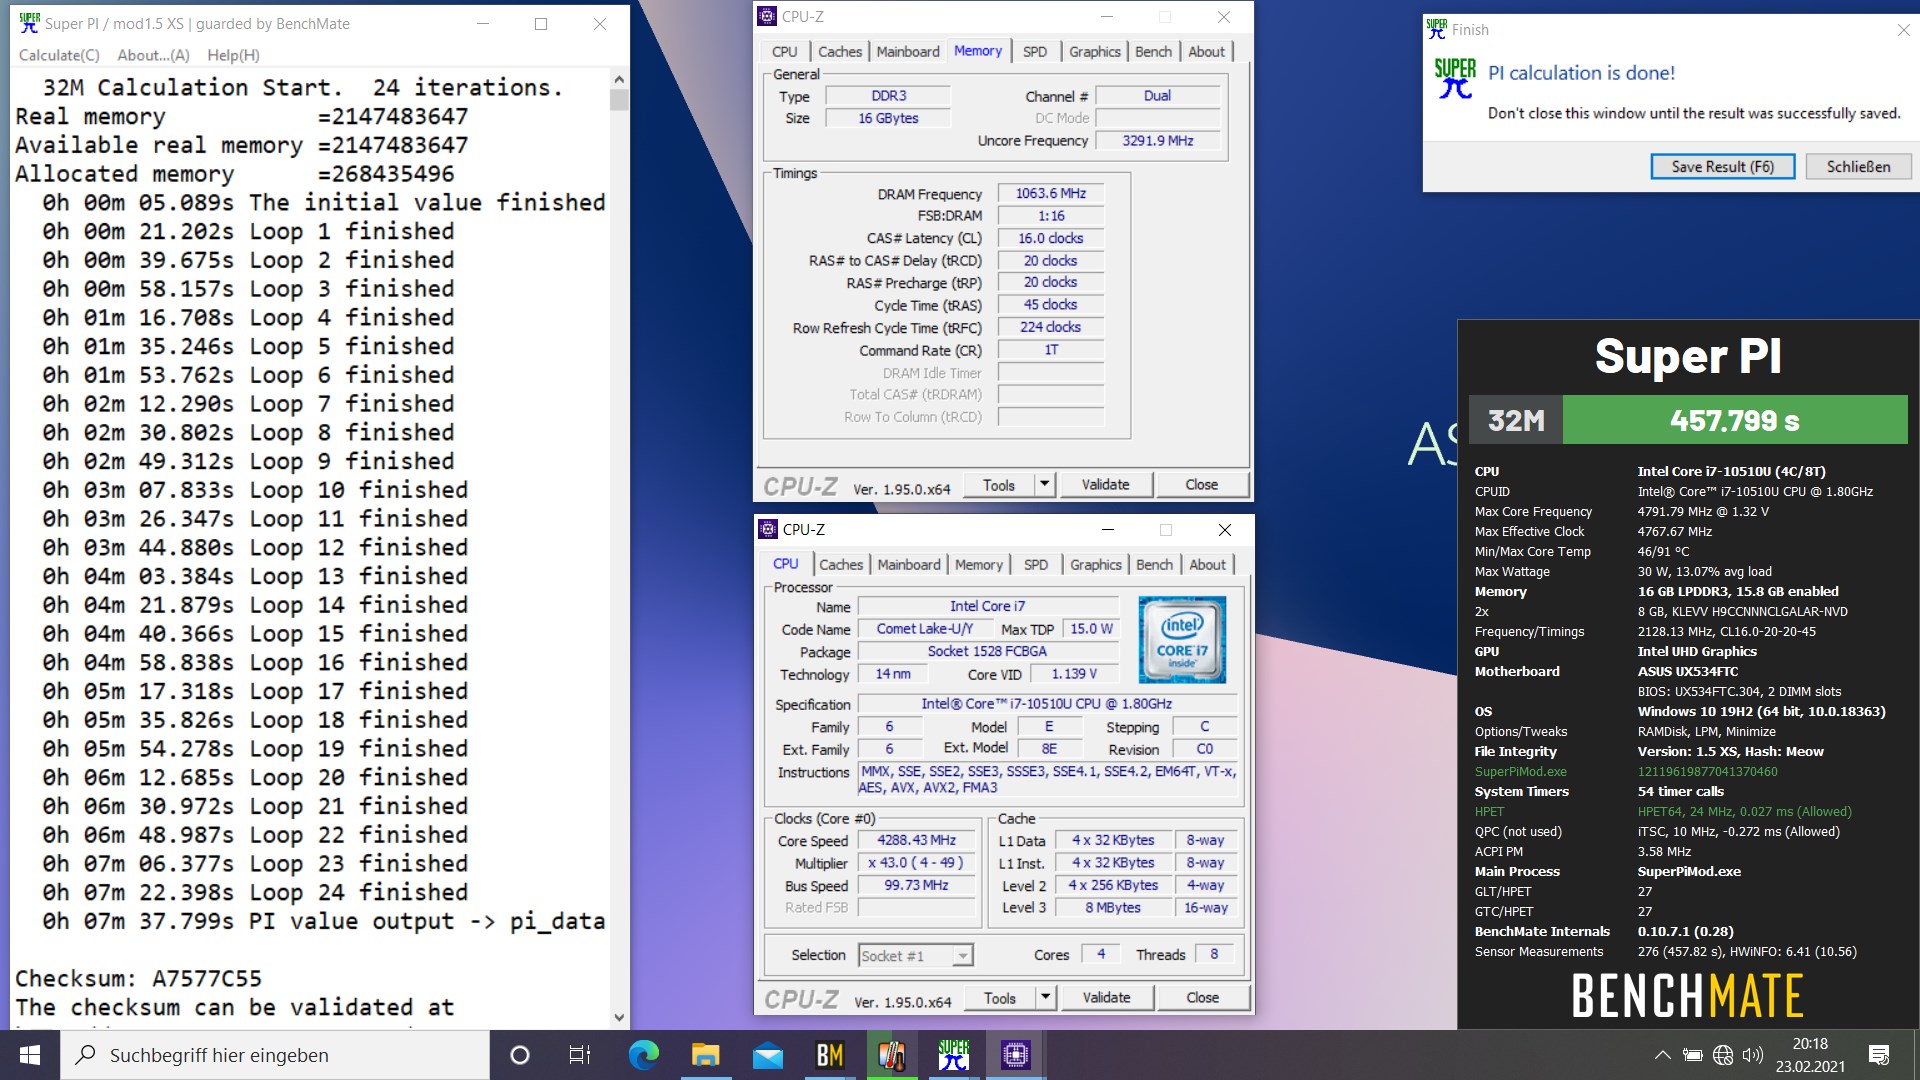Open File Explorer from taskbar
1920x1080 pixels.
click(x=705, y=1055)
